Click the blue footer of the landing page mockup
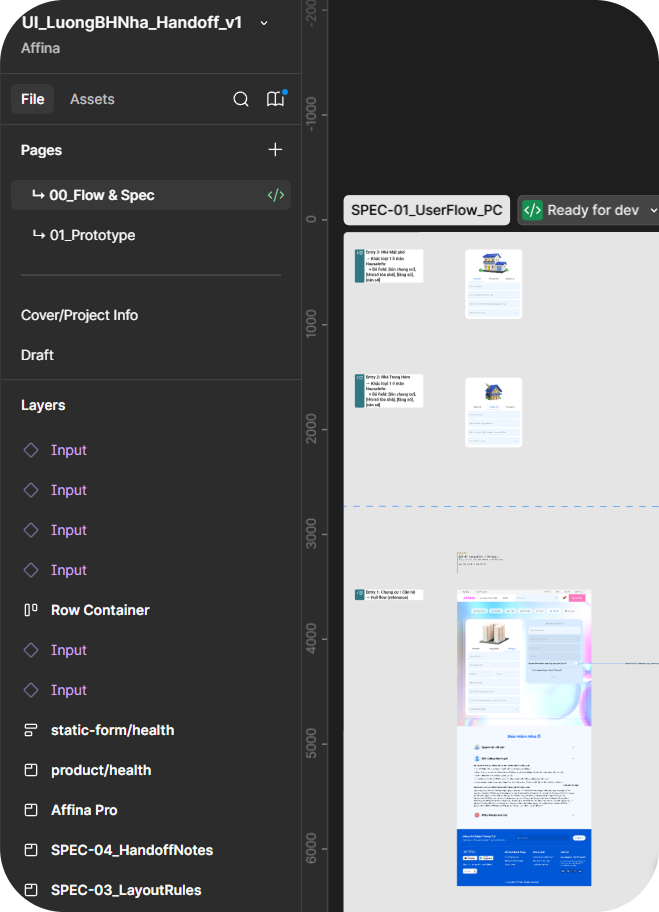This screenshot has height=912, width=659. pyautogui.click(x=524, y=857)
